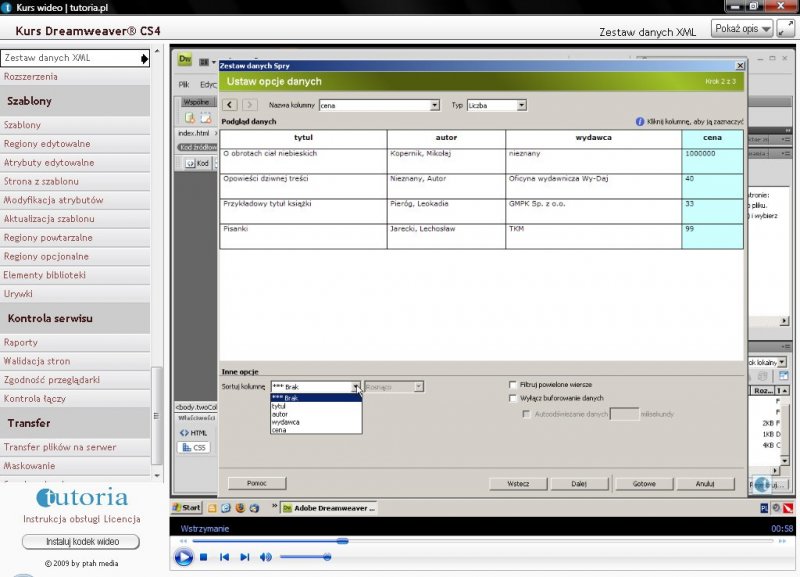Enable Filtruj powielone wiersze checkbox
The width and height of the screenshot is (800, 577).
(513, 384)
